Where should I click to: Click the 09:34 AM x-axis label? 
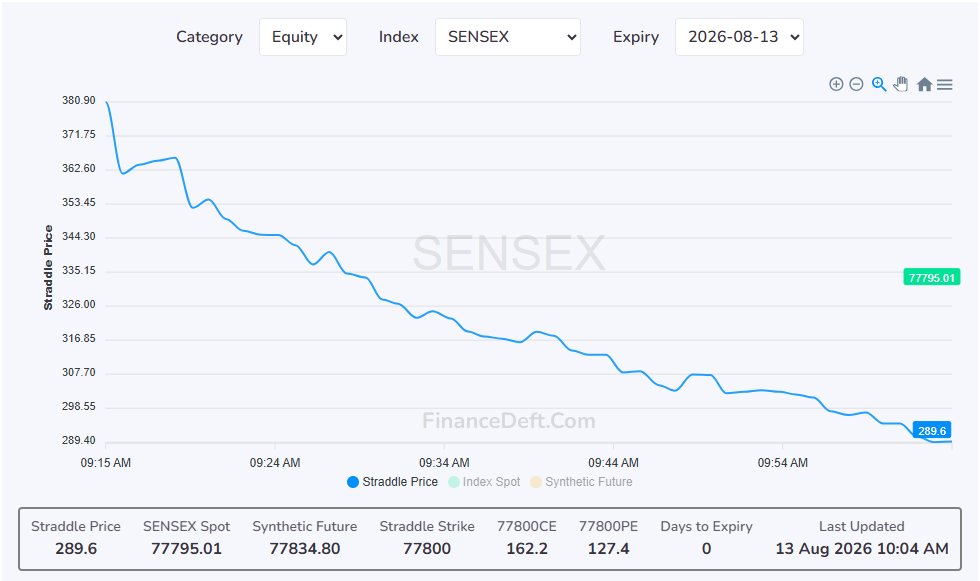(x=444, y=463)
